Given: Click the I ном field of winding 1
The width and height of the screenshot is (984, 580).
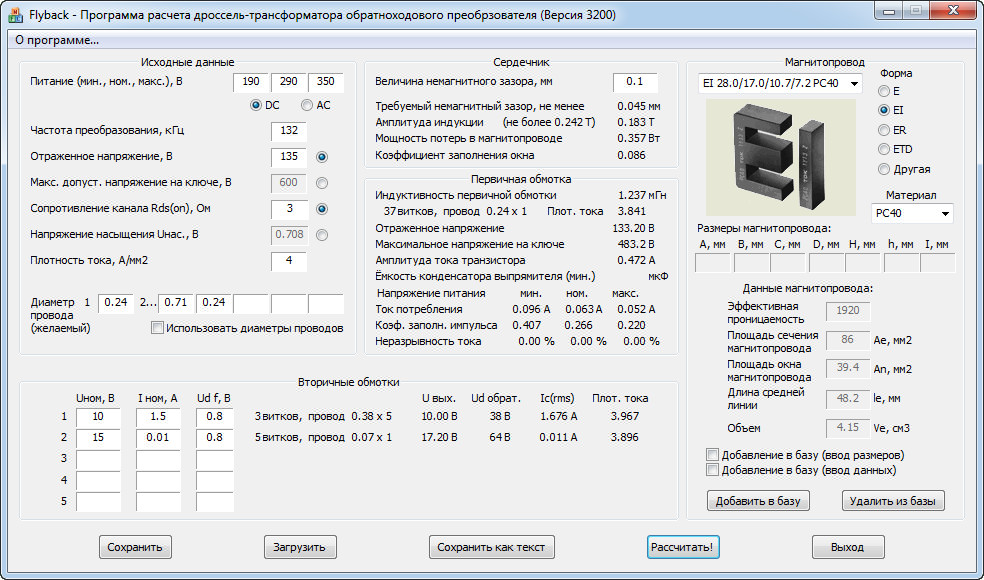Looking at the screenshot, I should coord(158,417).
